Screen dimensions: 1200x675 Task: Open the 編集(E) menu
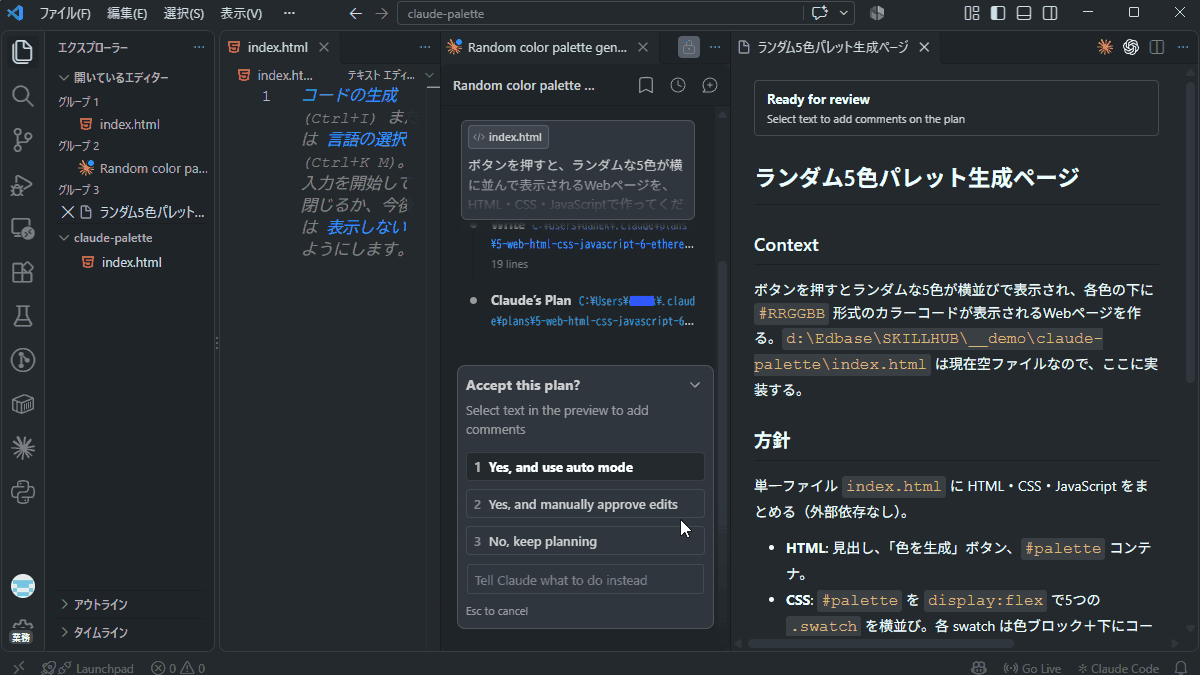[127, 13]
